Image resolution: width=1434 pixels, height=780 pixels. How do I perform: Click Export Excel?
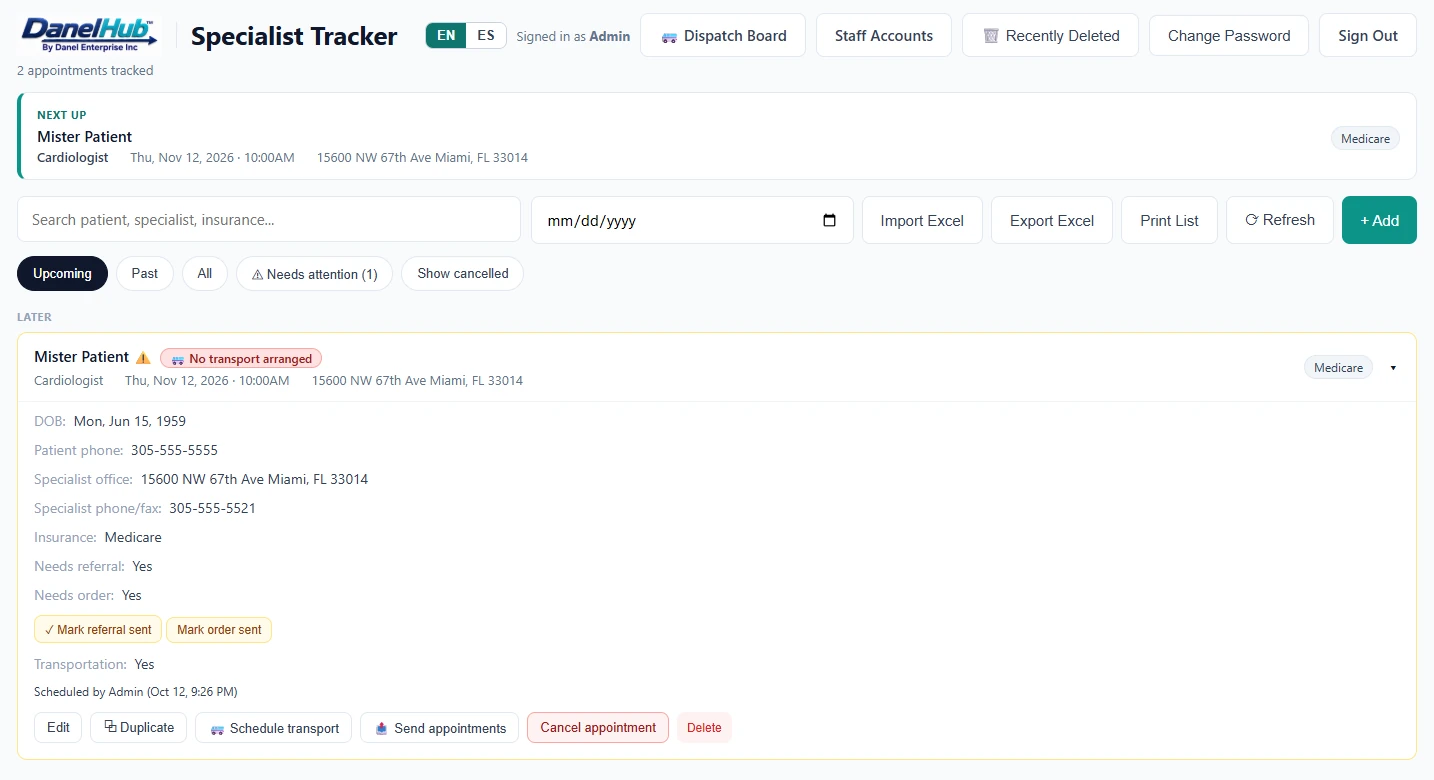tap(1052, 220)
